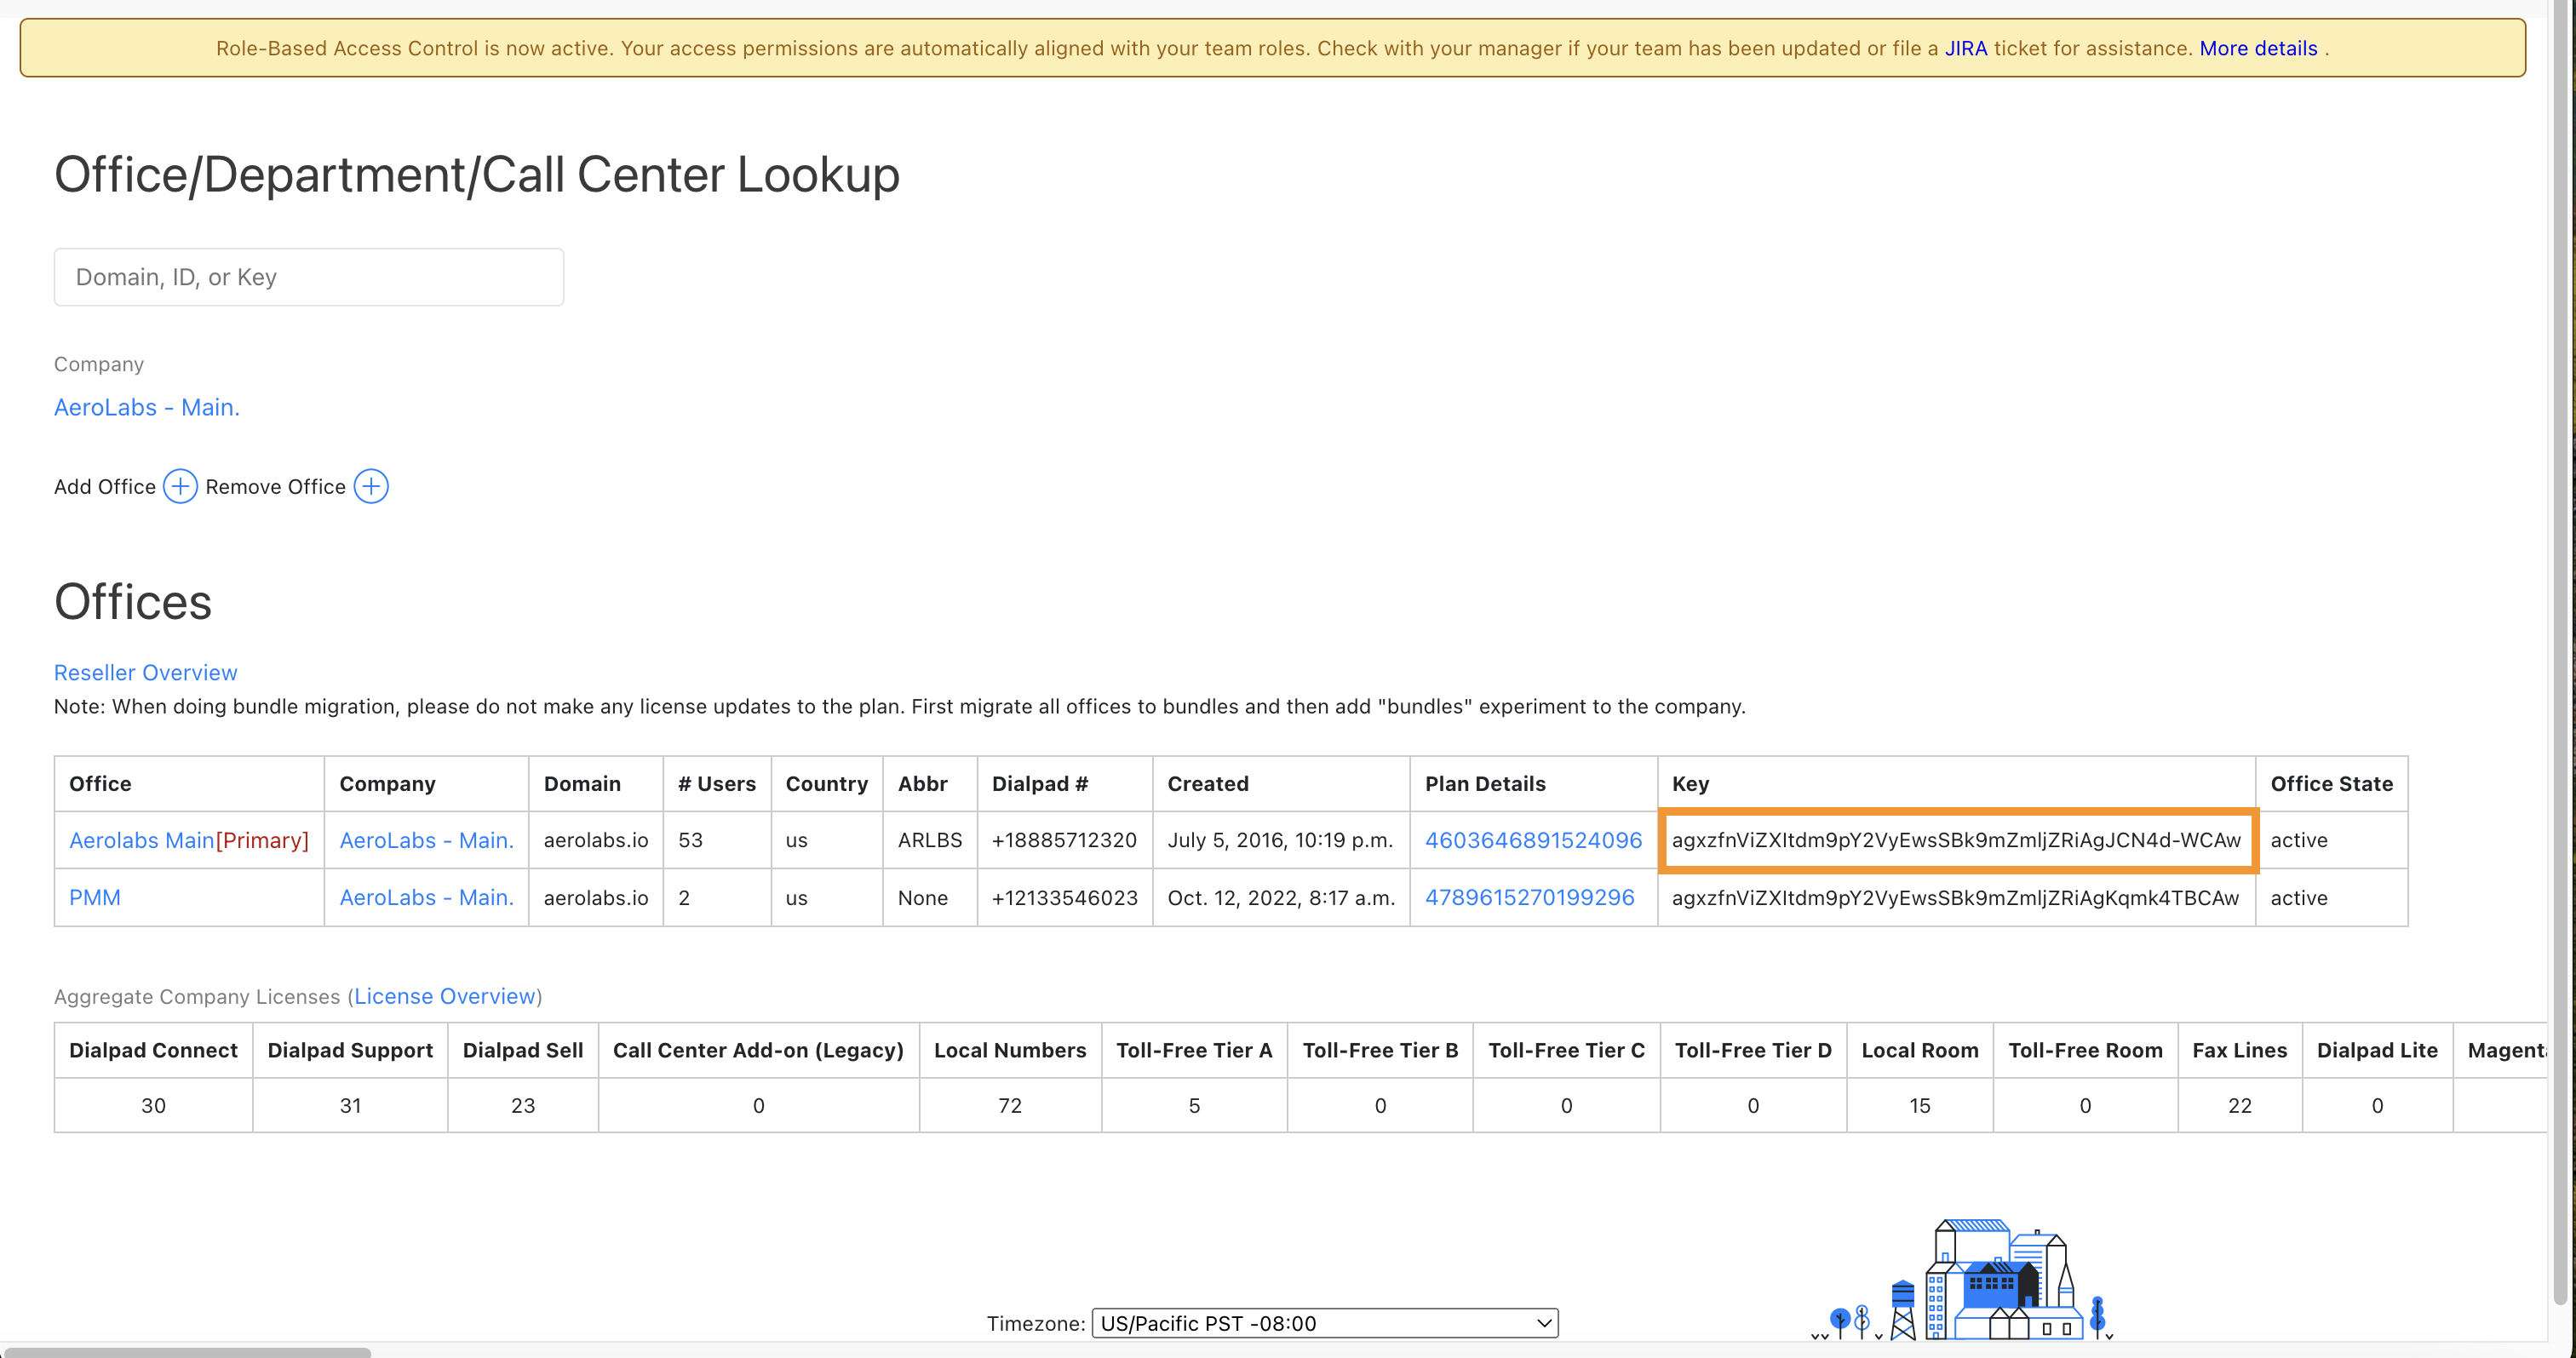Click the PMM office link
The height and width of the screenshot is (1358, 2576).
pos(94,898)
